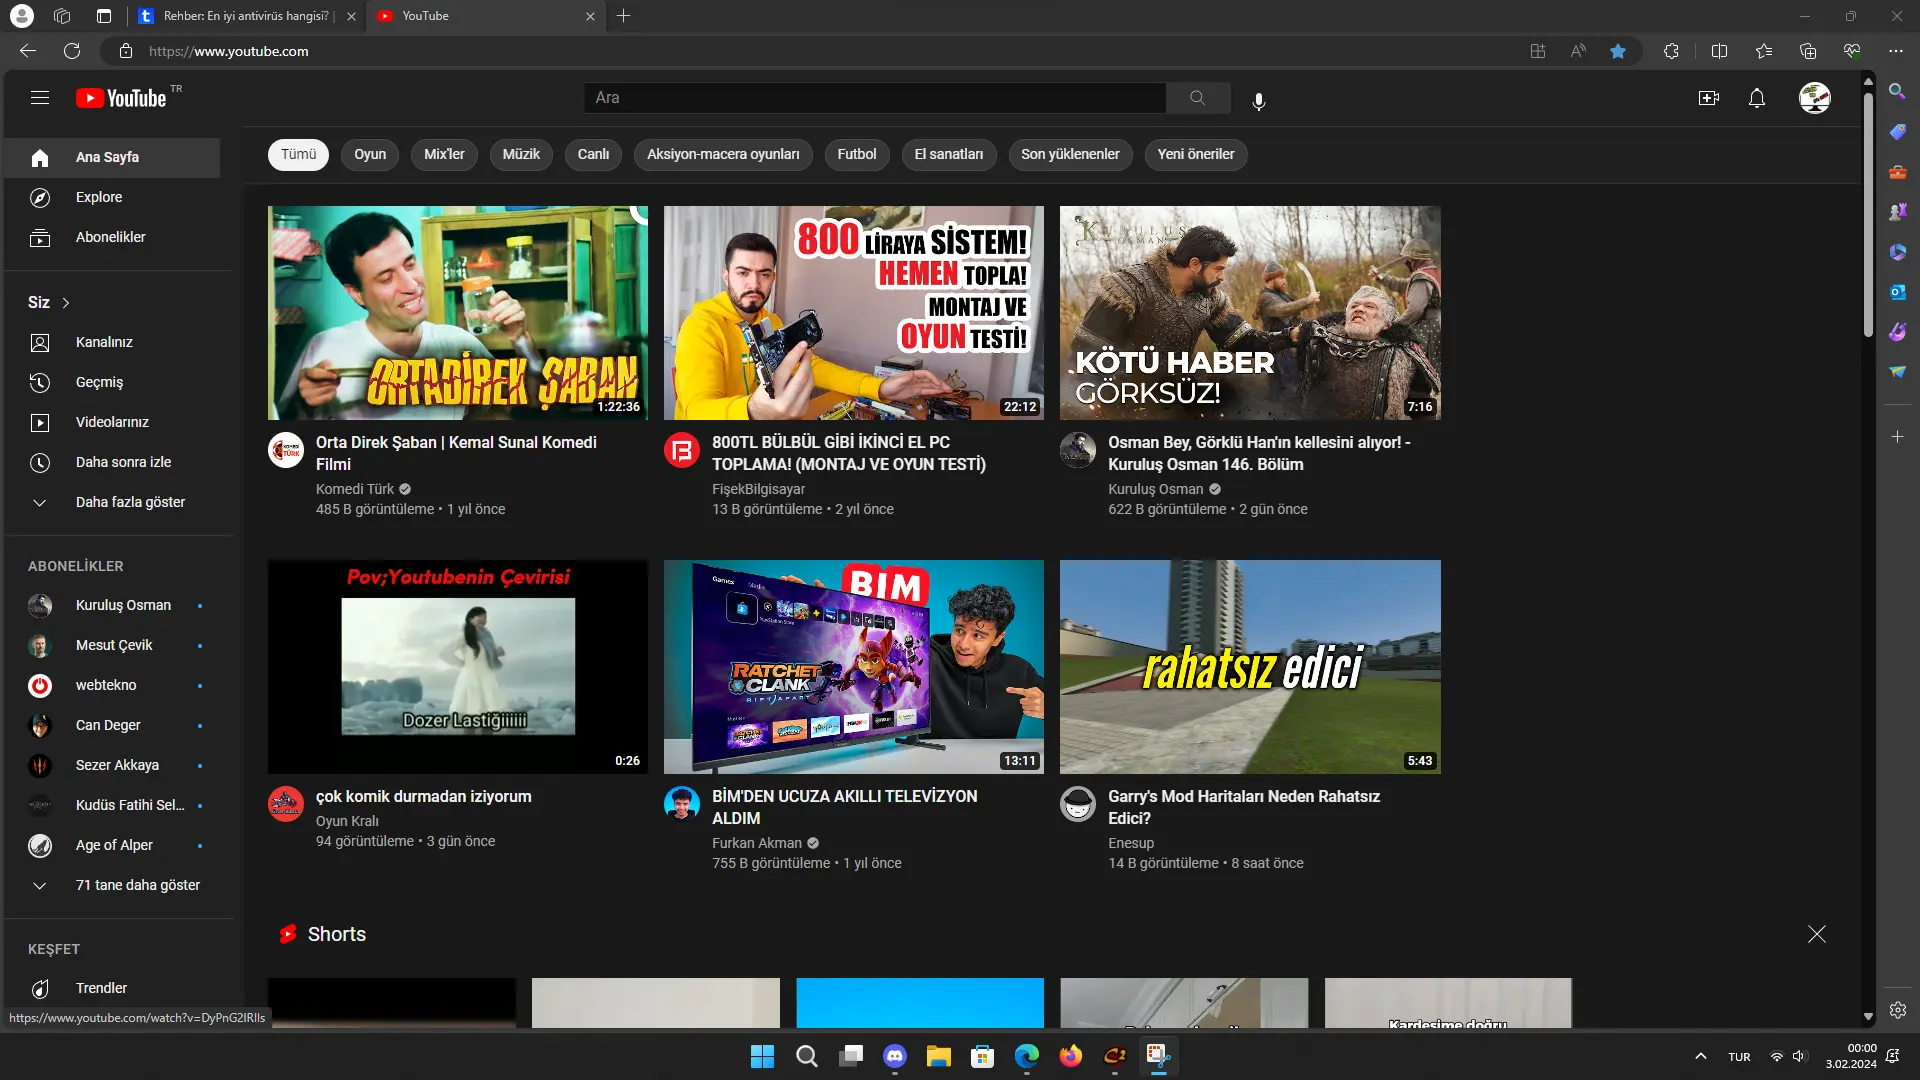Open Can Değer subscription channel
The width and height of the screenshot is (1920, 1080).
(x=112, y=726)
